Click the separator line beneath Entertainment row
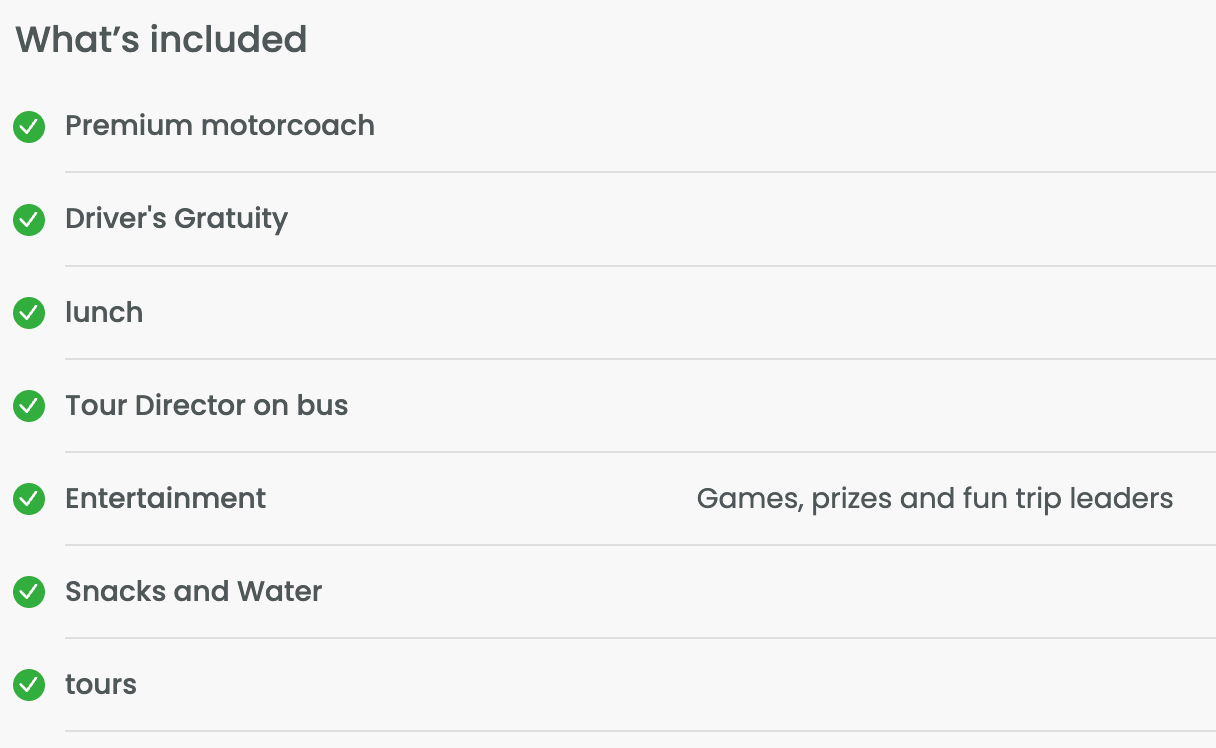Image resolution: width=1216 pixels, height=748 pixels. (640, 545)
